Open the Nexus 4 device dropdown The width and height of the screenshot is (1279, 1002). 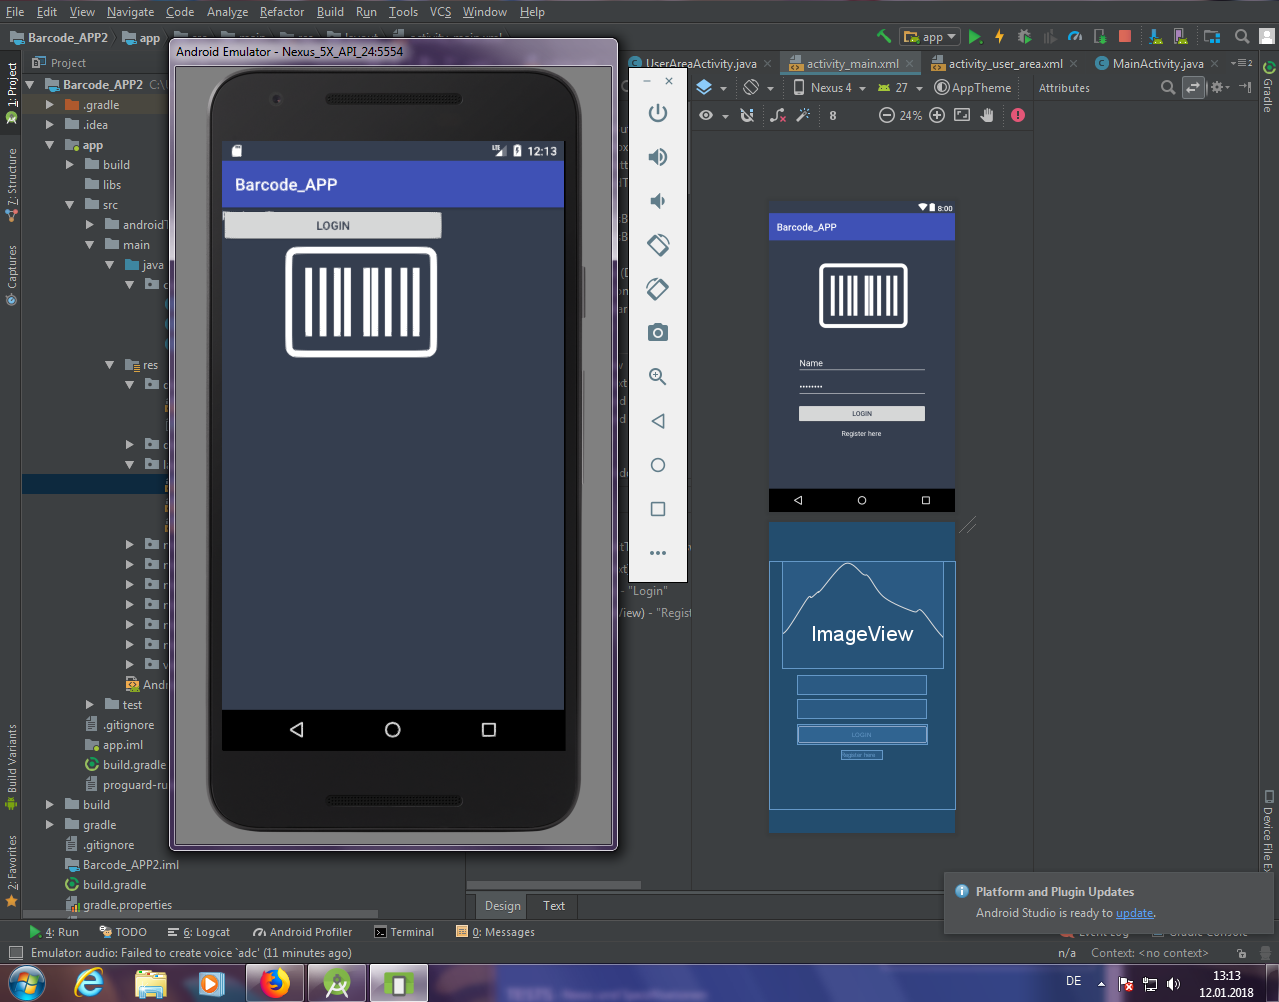pyautogui.click(x=830, y=88)
